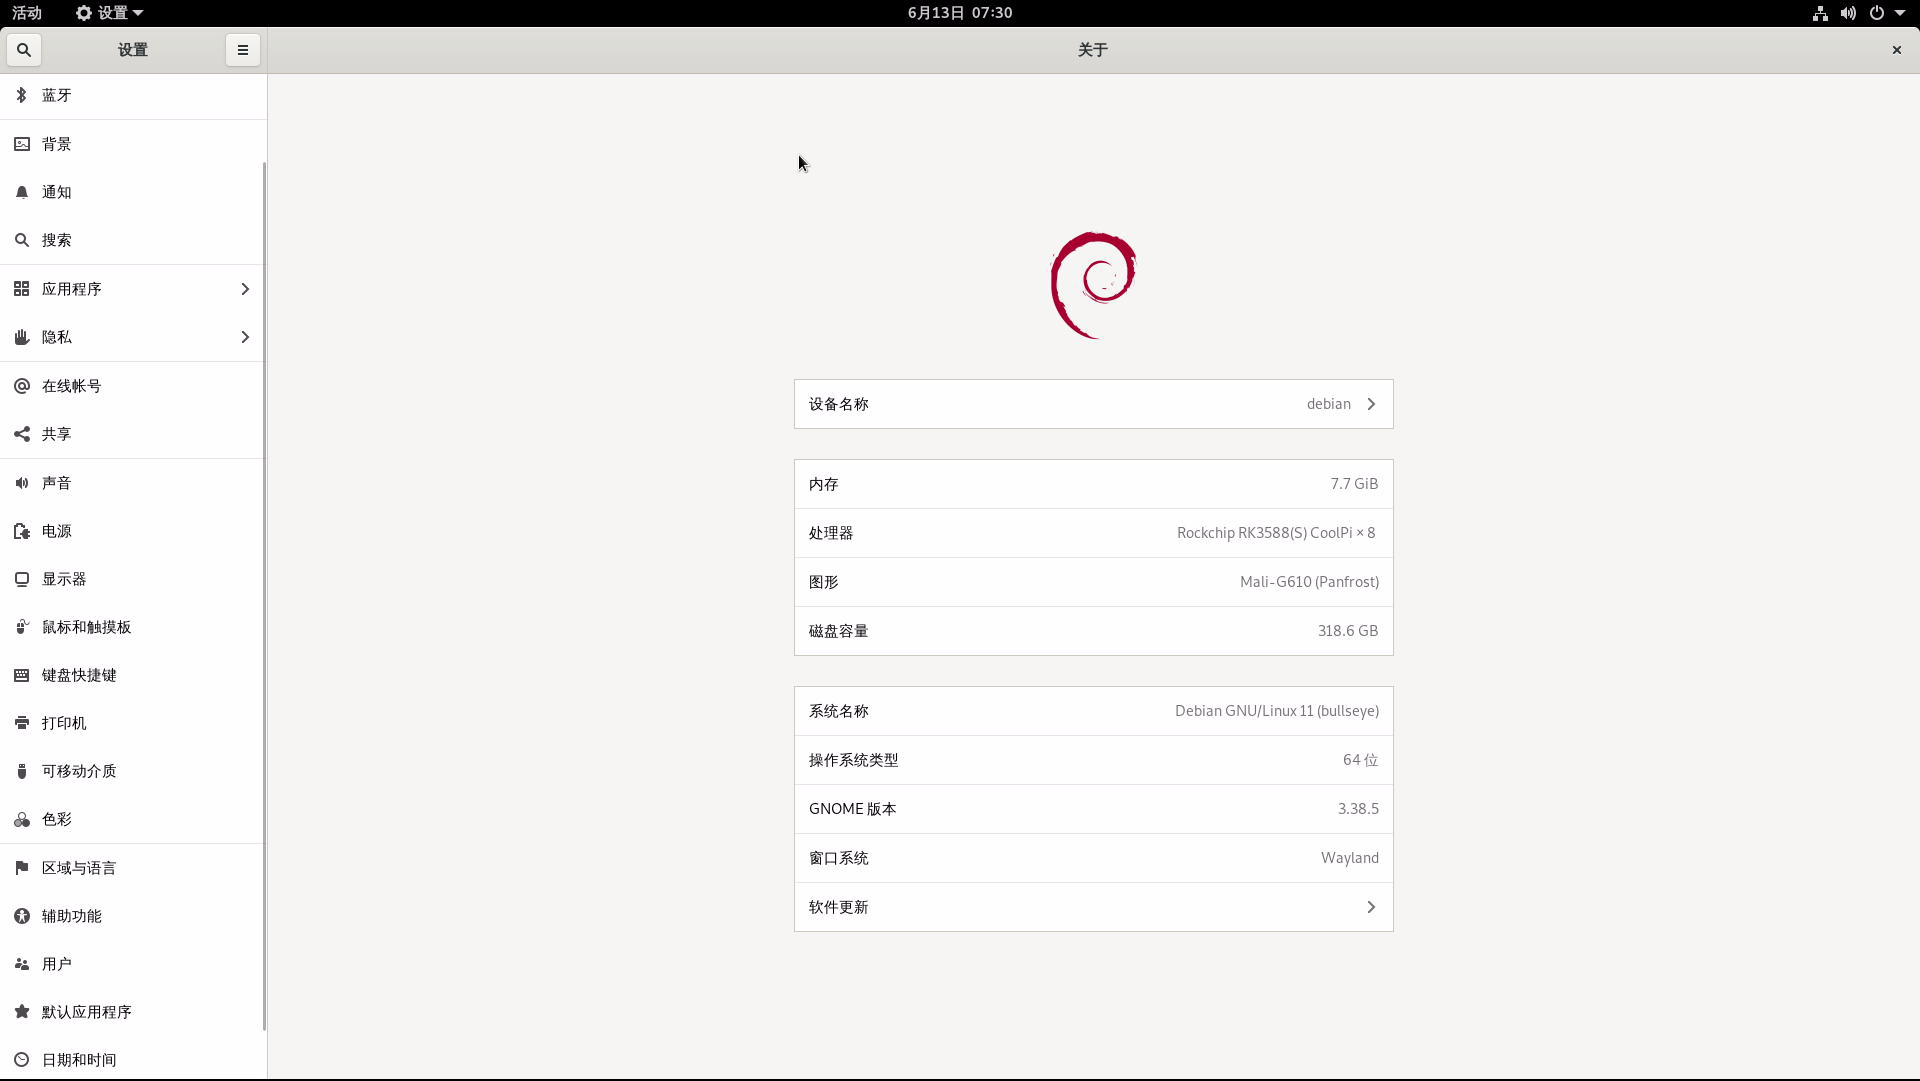Image resolution: width=1920 pixels, height=1081 pixels.
Task: Click the Notifications bell icon
Action: click(22, 192)
